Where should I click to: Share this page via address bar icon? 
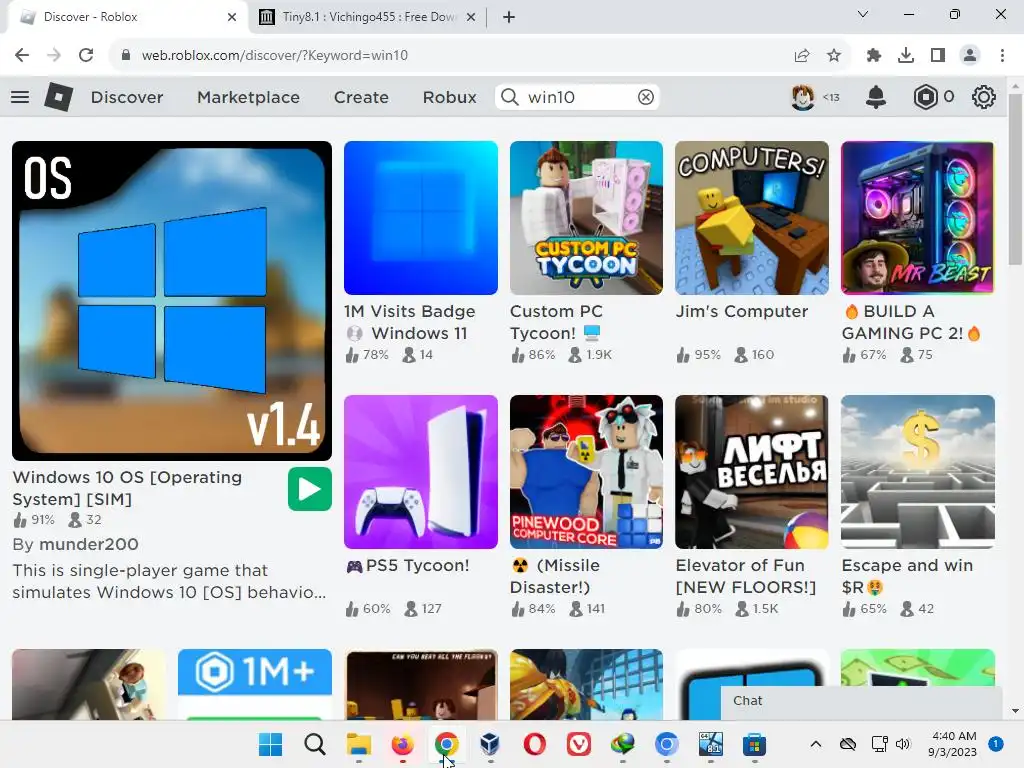802,56
